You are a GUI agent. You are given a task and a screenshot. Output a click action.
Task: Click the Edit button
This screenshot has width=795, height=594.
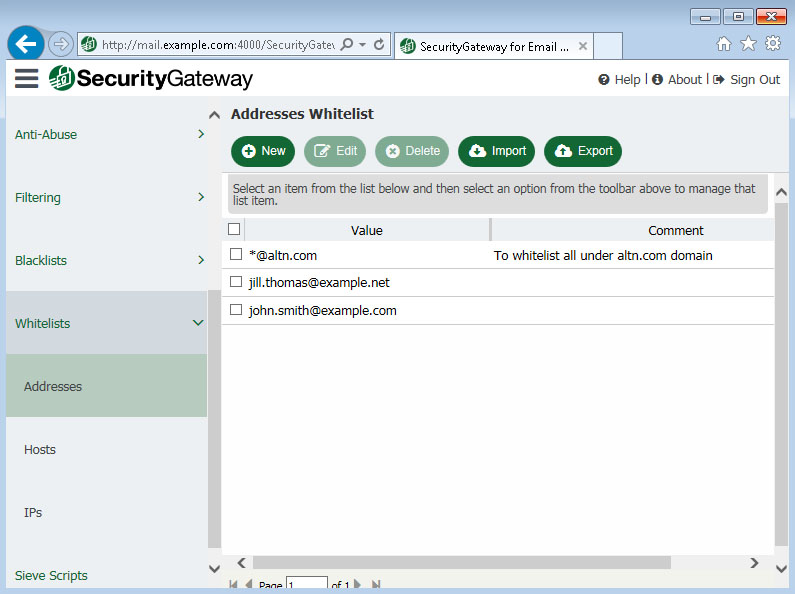[335, 151]
